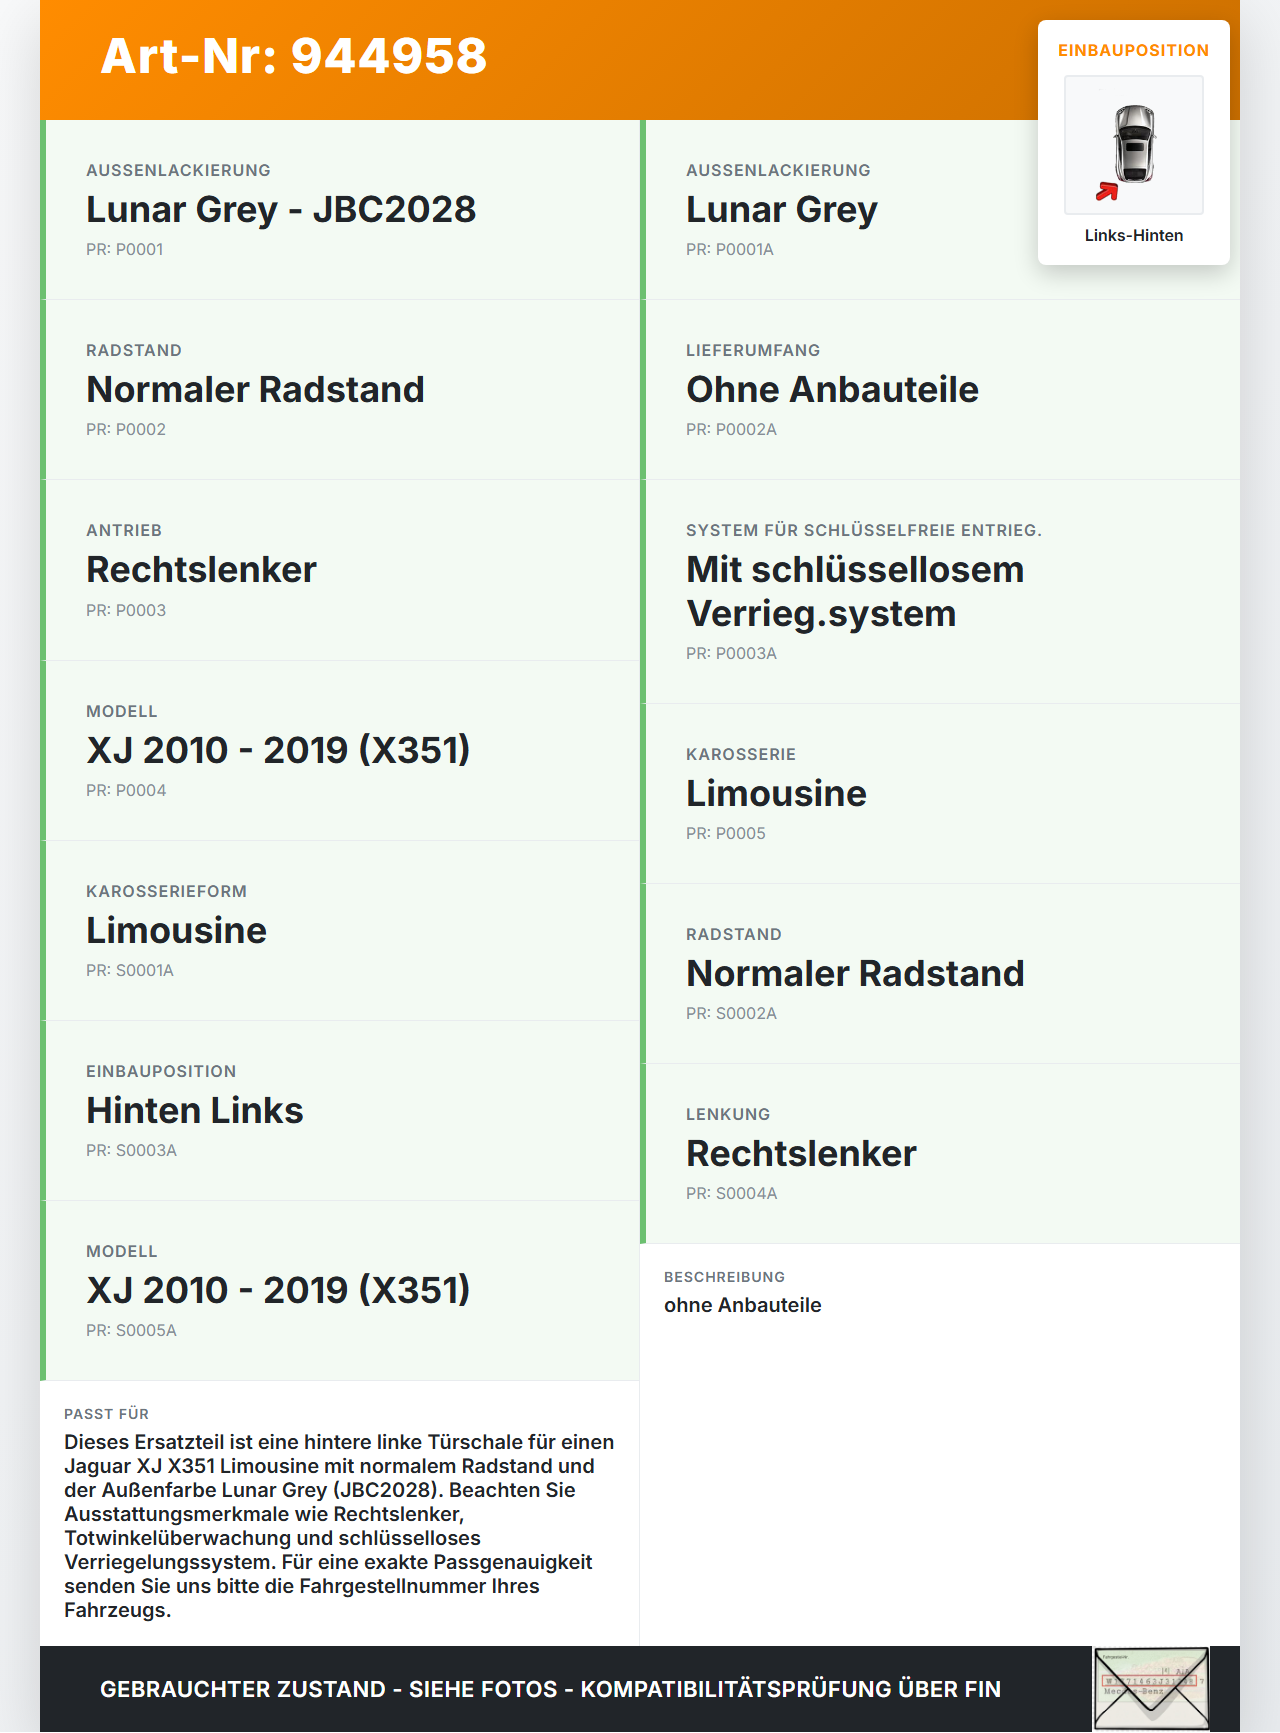This screenshot has width=1280, height=1733.
Task: Select the Lunar Grey - JBC2028 card
Action: click(x=340, y=210)
